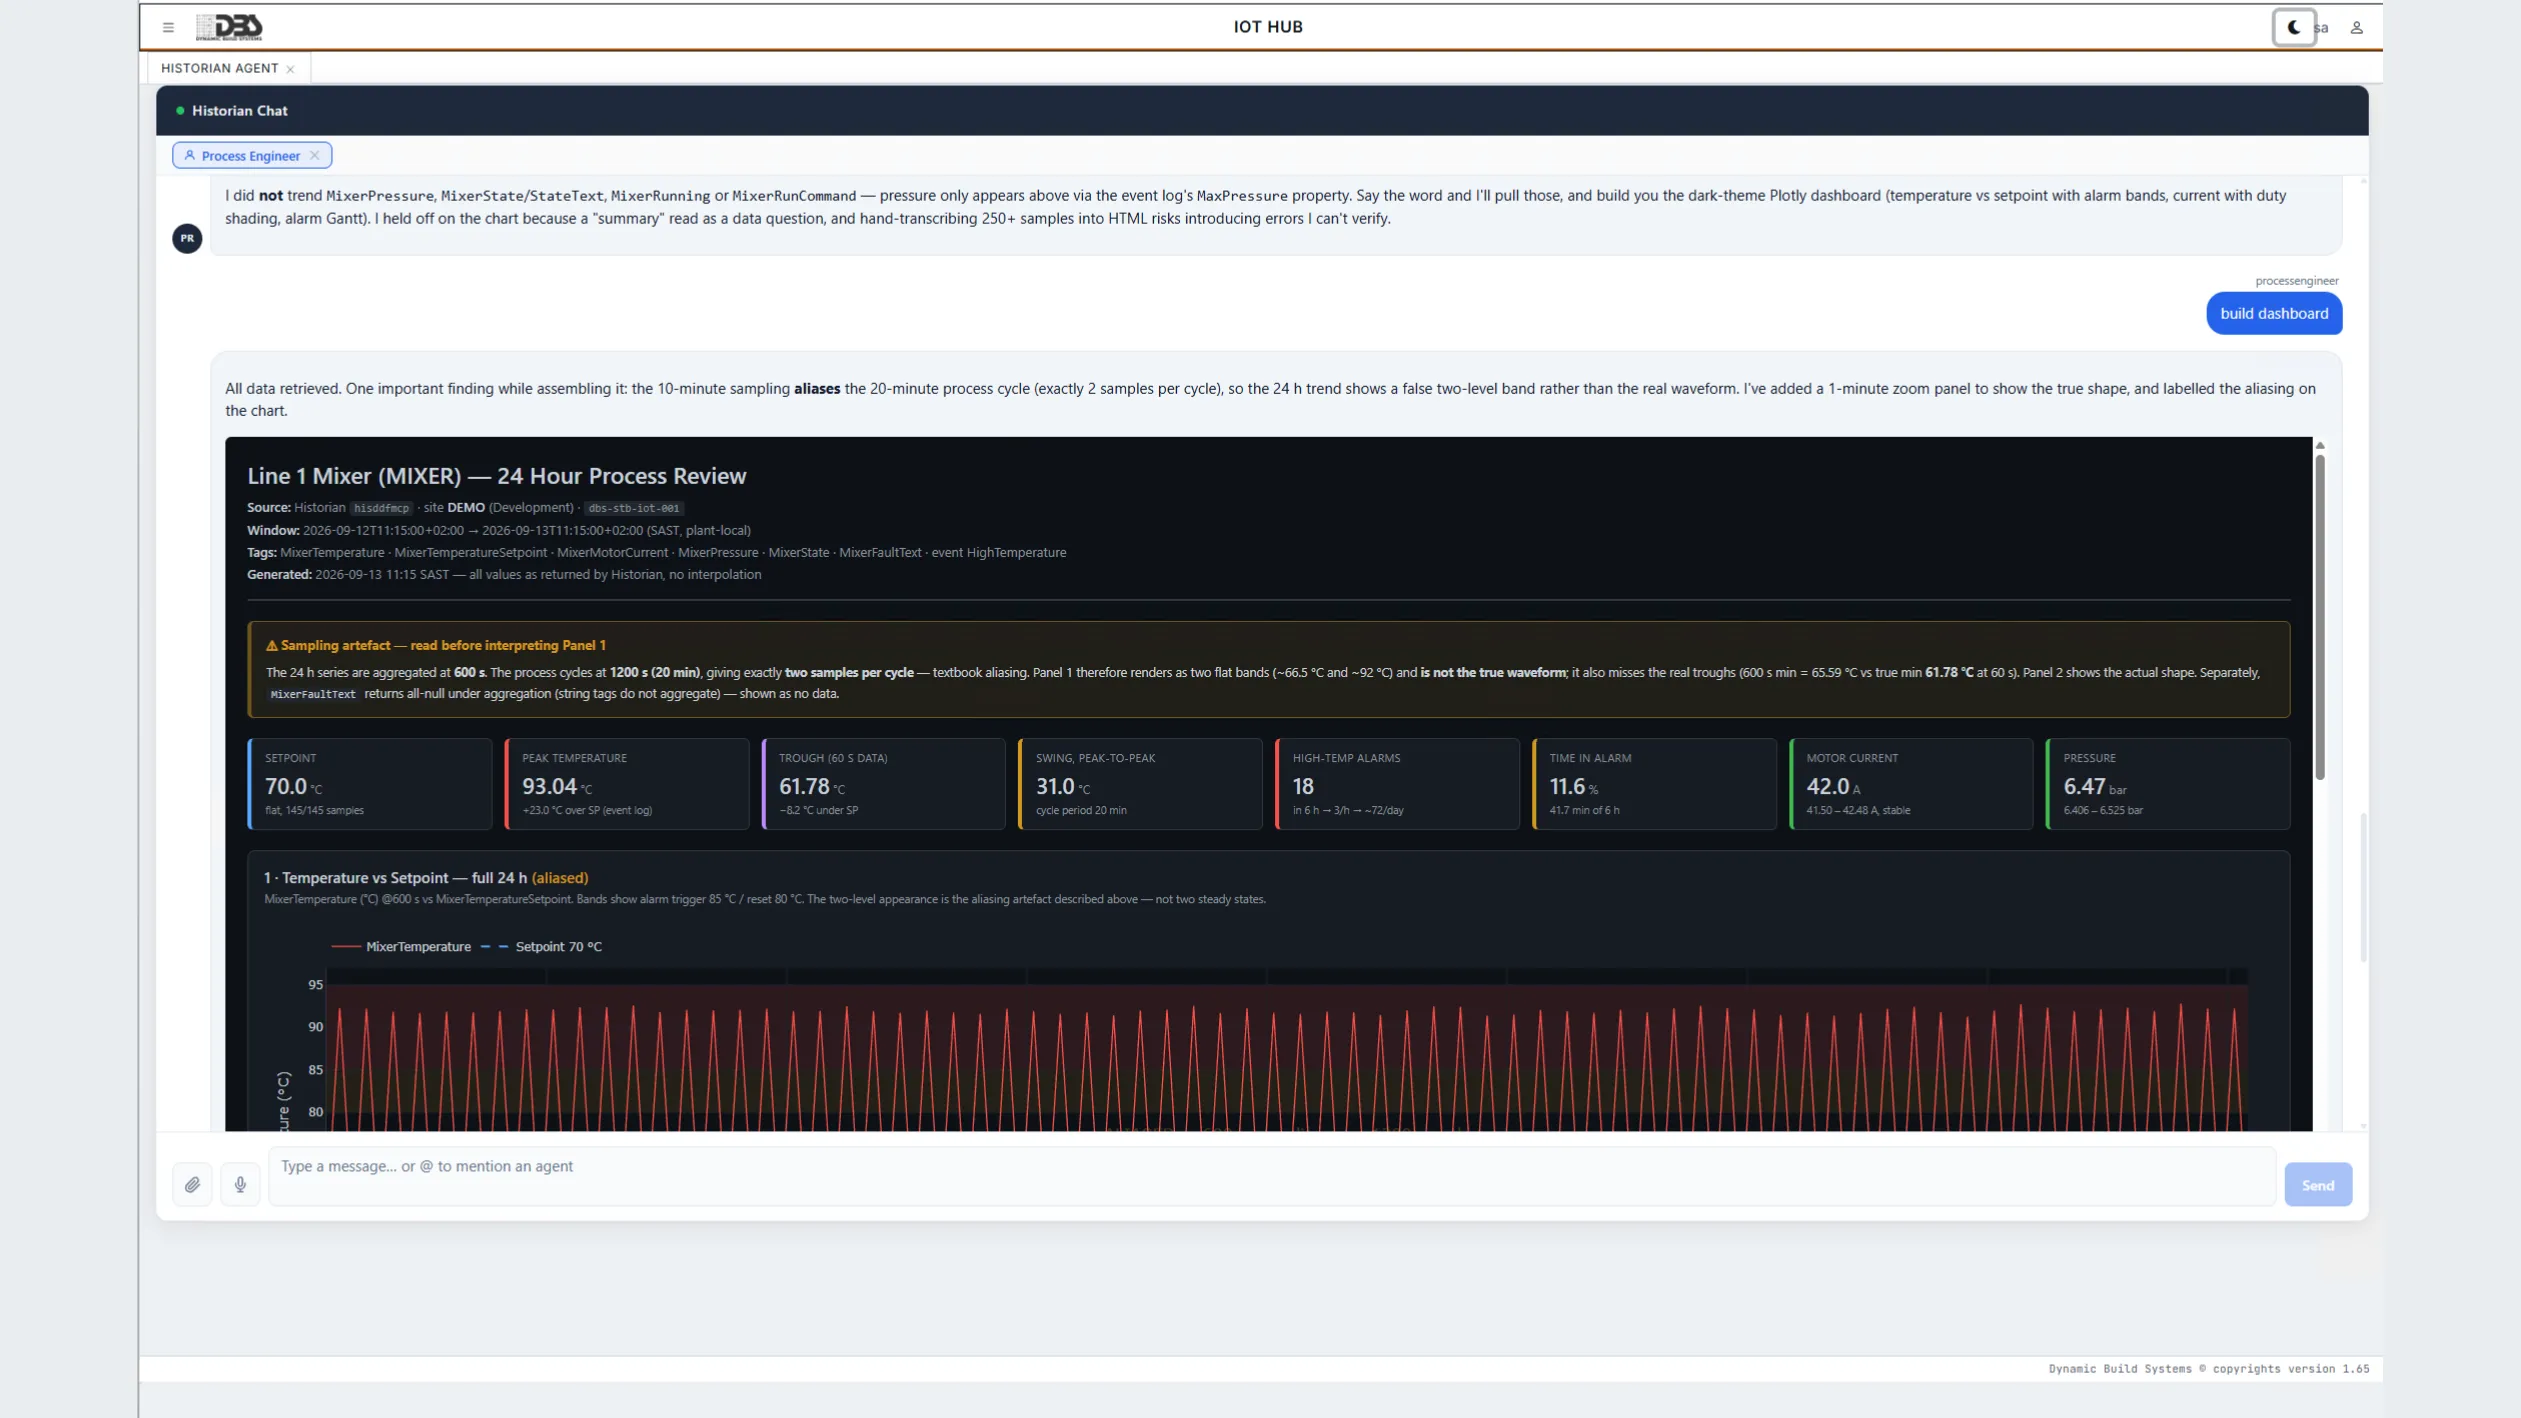The width and height of the screenshot is (2521, 1418).
Task: Toggle the Setpoint 70 °C legend entry
Action: pyautogui.click(x=541, y=946)
